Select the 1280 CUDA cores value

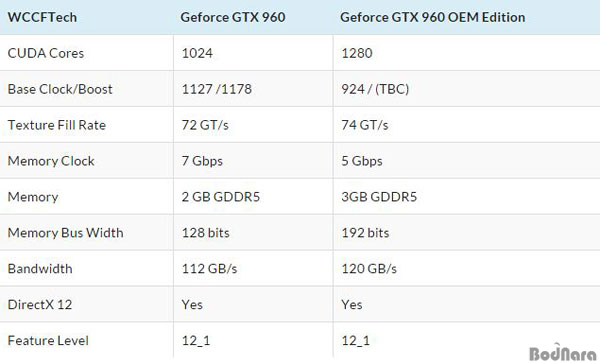(357, 53)
